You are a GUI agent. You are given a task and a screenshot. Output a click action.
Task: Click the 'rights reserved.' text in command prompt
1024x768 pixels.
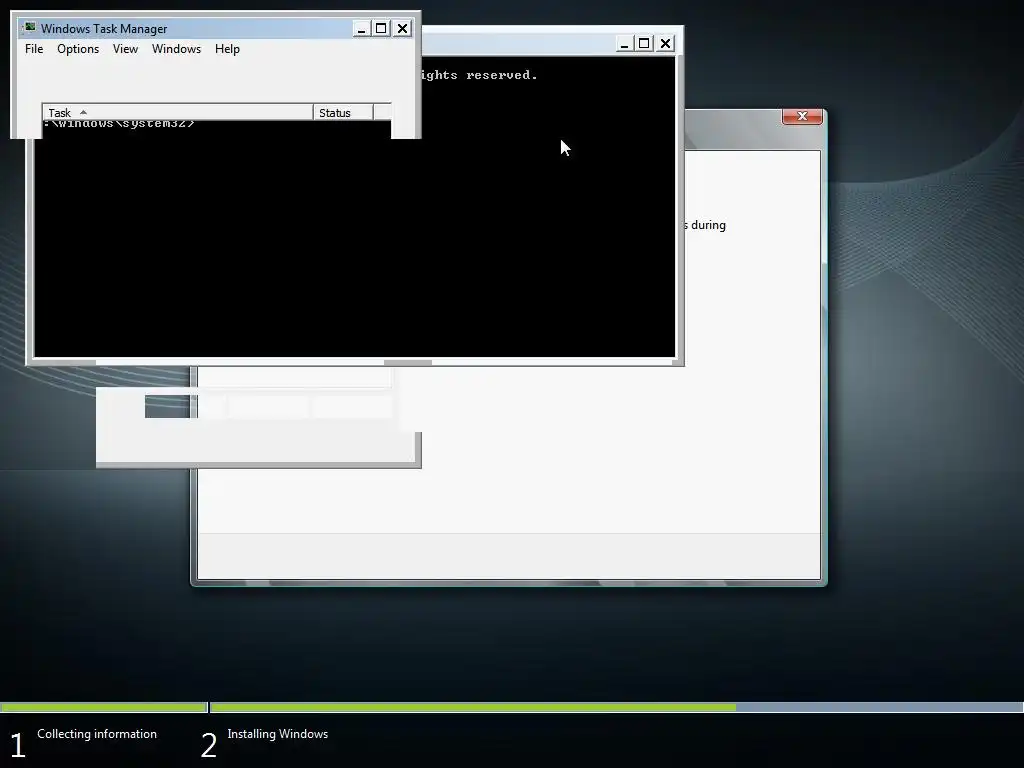click(479, 75)
